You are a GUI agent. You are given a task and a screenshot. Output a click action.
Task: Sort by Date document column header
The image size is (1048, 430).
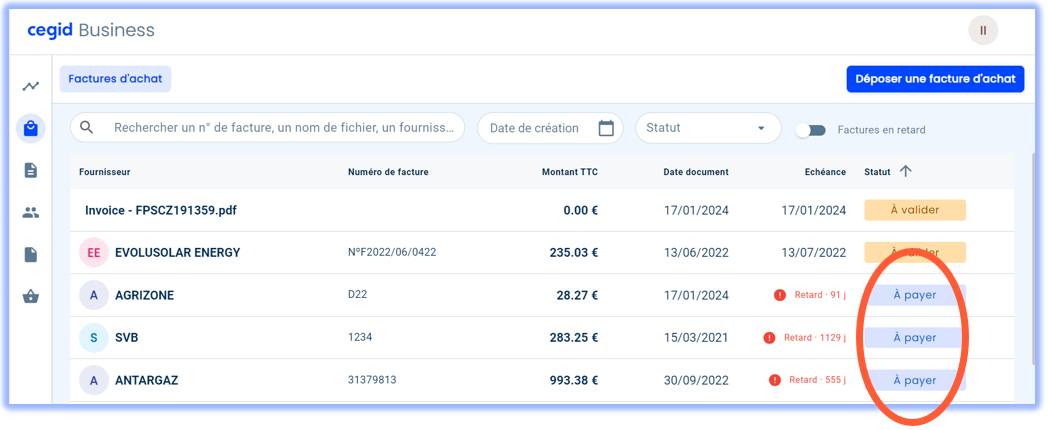tap(696, 172)
